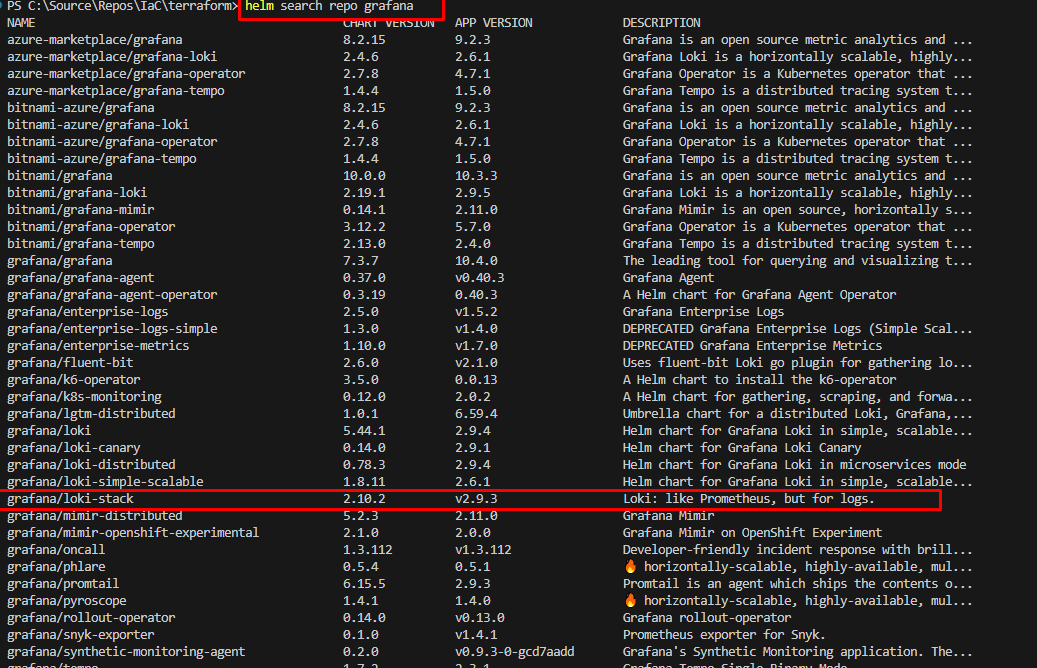The width and height of the screenshot is (1037, 668).
Task: Click the NAME column header
Action: point(21,23)
